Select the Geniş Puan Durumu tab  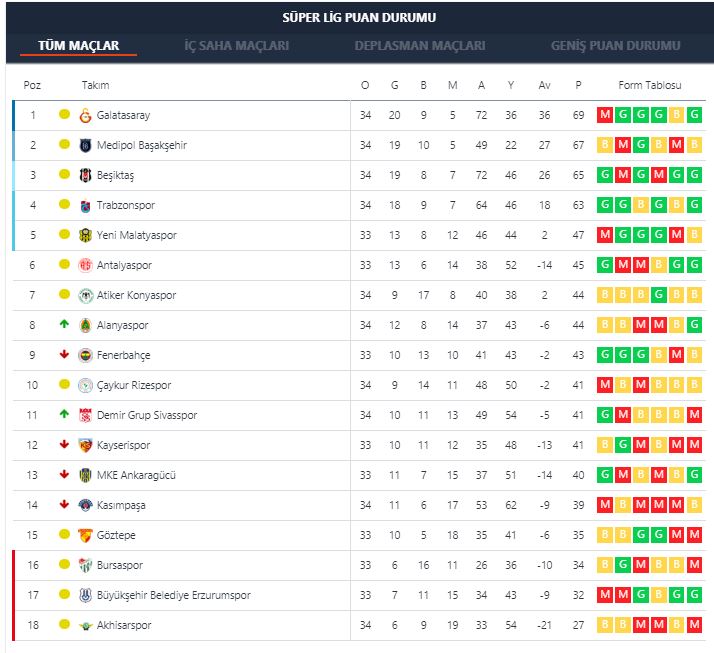coord(615,46)
